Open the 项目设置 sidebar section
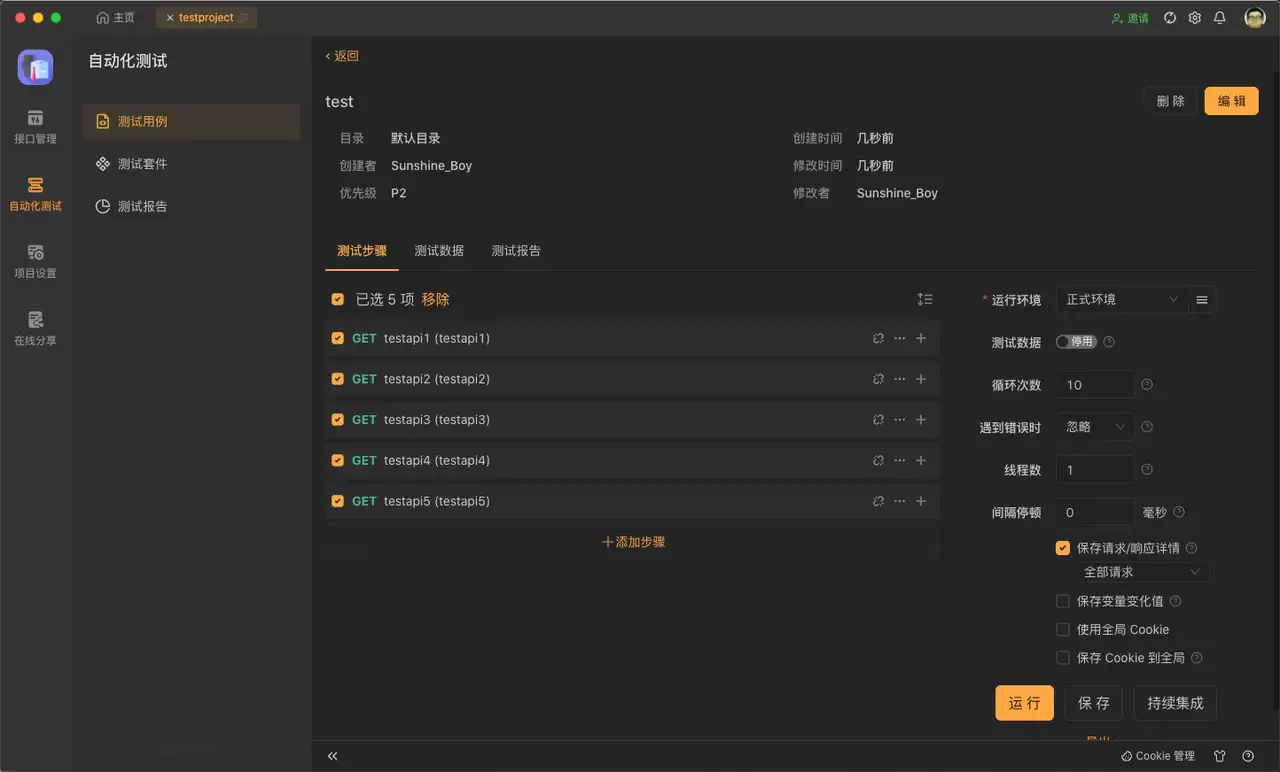Screen dimensions: 1280x772 35,261
